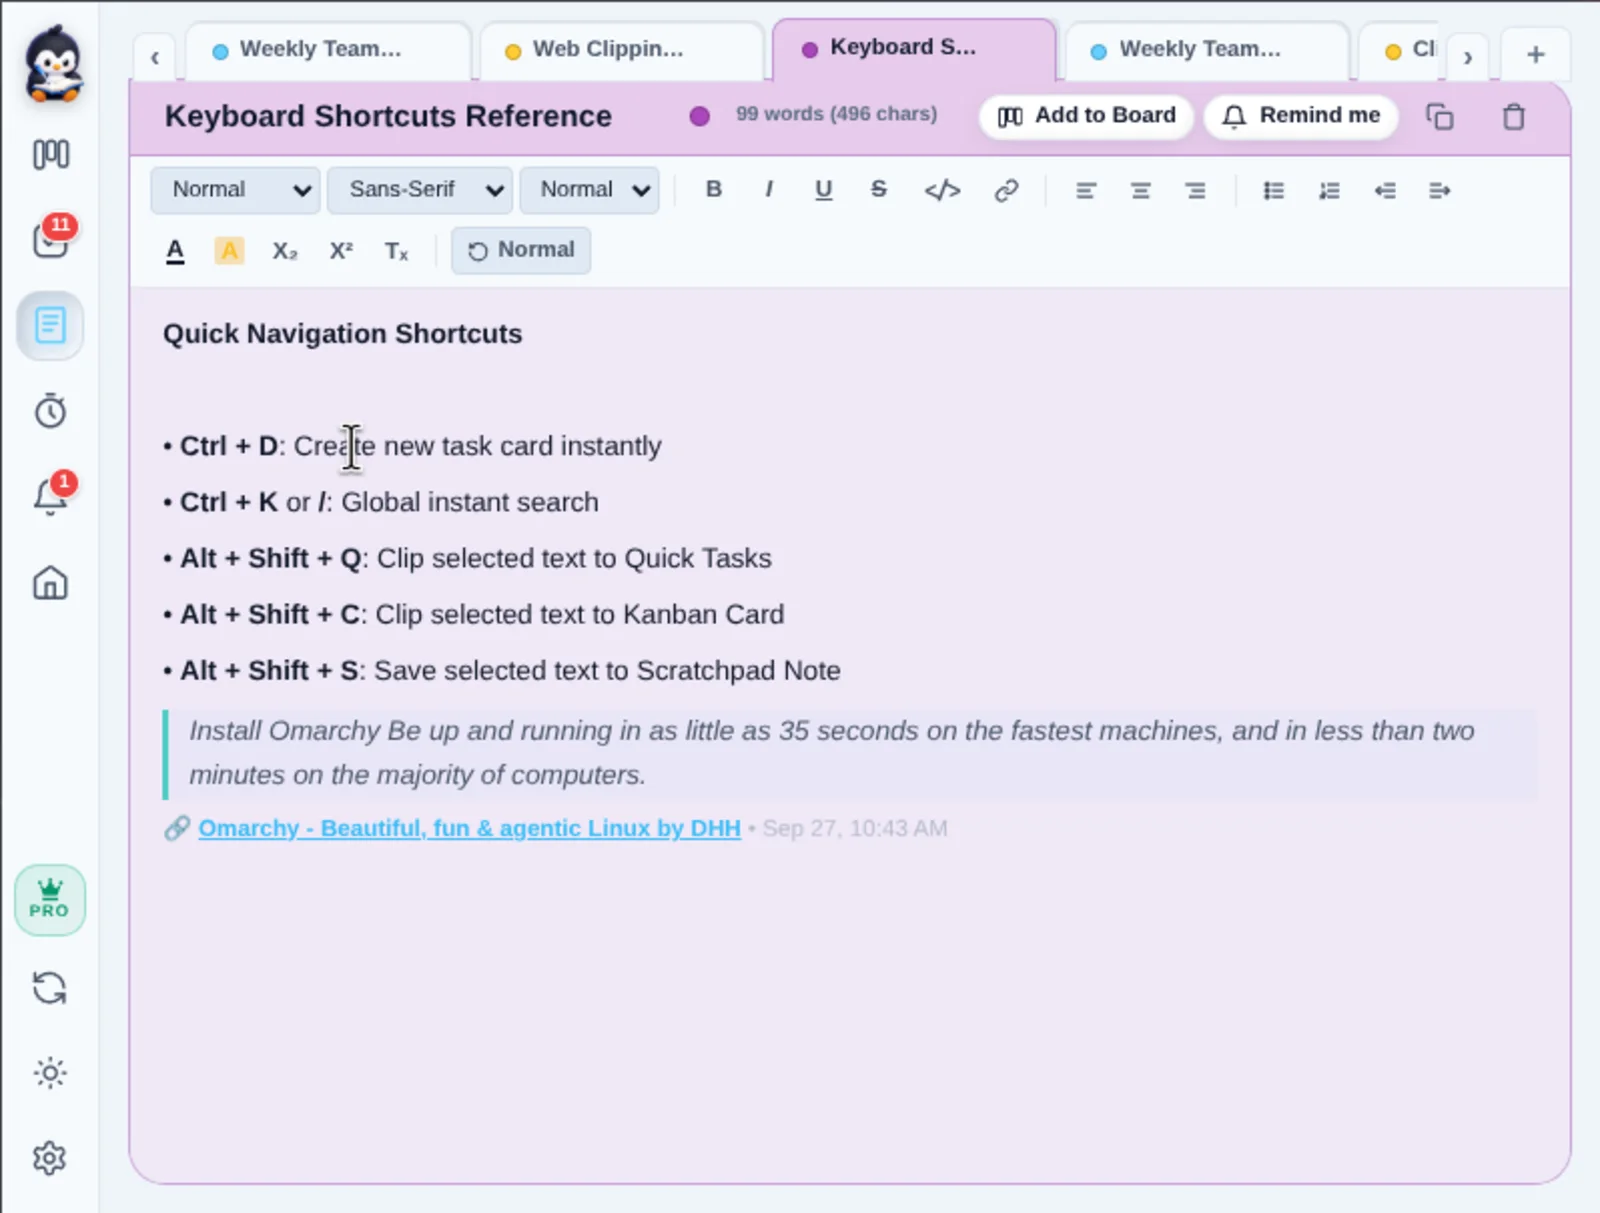This screenshot has width=1600, height=1213.
Task: Insert a hyperlink with link icon
Action: 1006,190
